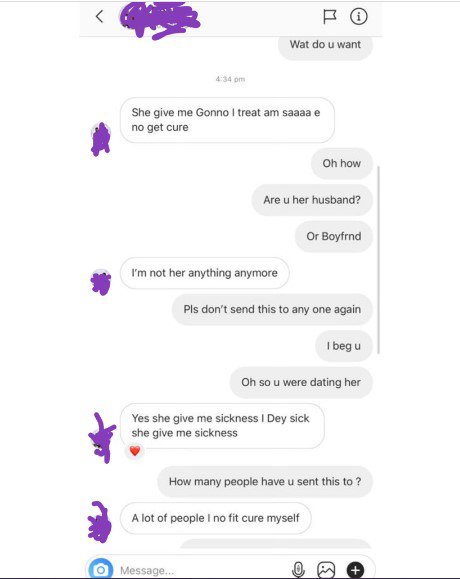The image size is (460, 579).
Task: Select the 'Are u her husband?' bubble
Action: coord(312,200)
